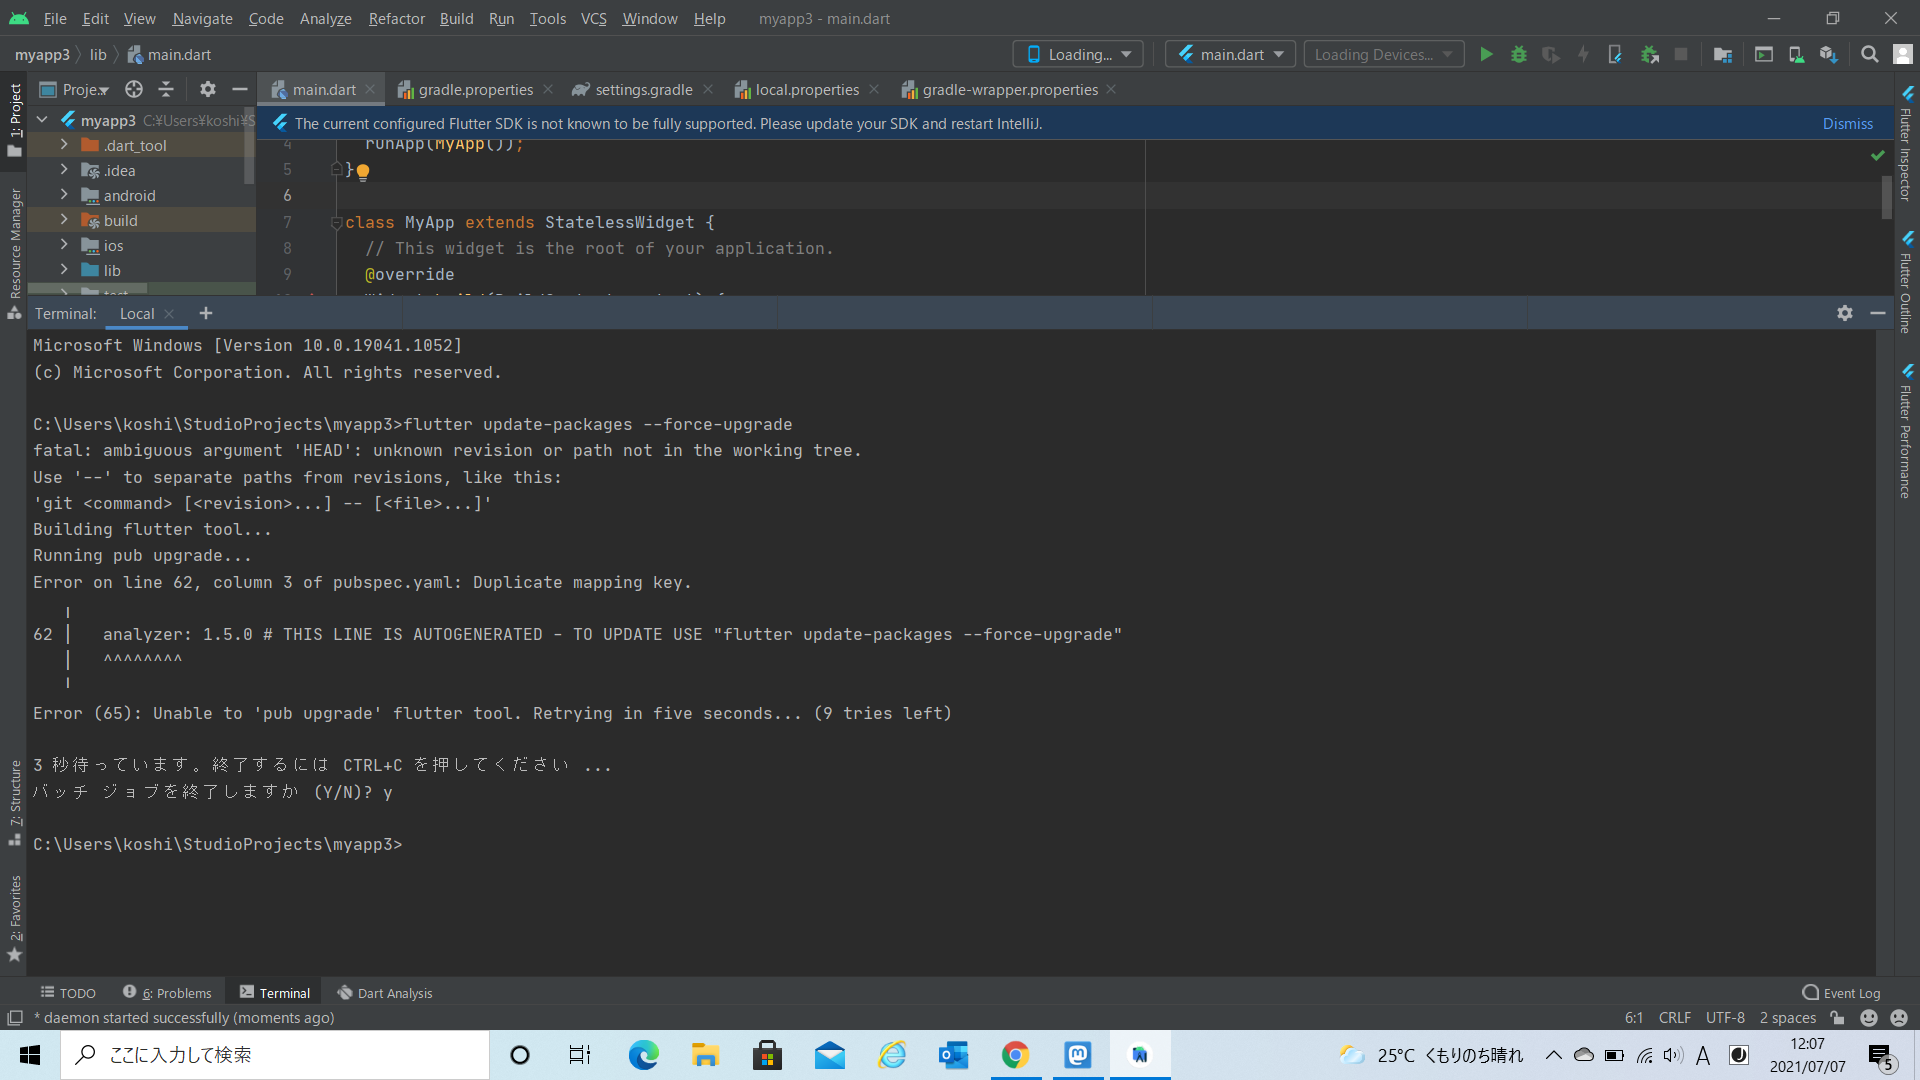Switch to the gradle.properties tab

474,89
